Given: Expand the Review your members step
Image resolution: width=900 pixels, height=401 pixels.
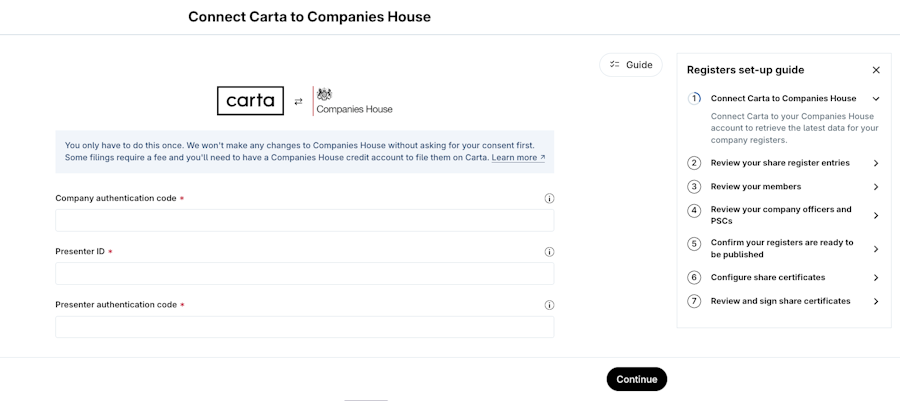Looking at the screenshot, I should tap(876, 187).
